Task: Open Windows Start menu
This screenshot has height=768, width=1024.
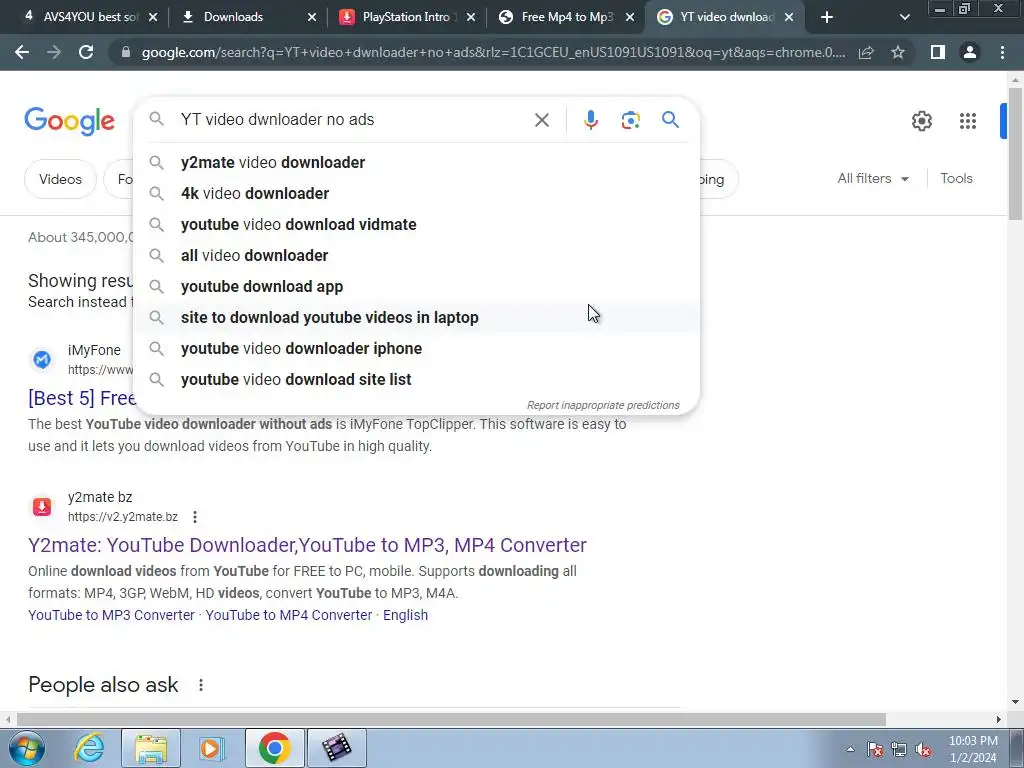Action: (26, 748)
